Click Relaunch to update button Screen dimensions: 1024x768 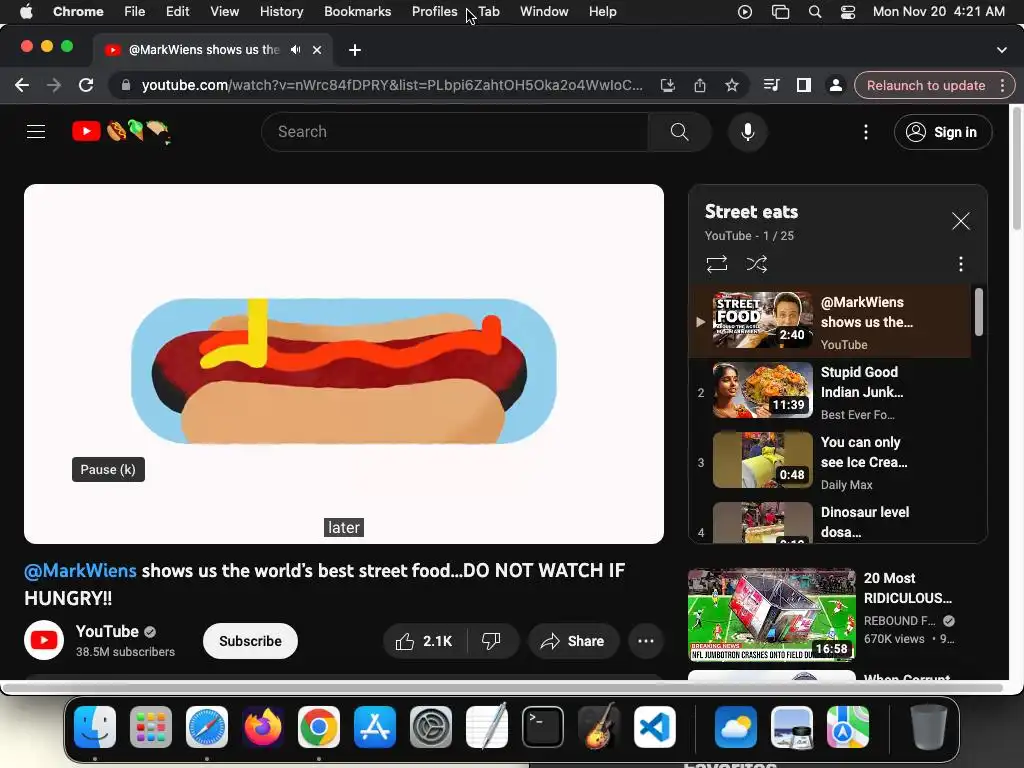[925, 86]
